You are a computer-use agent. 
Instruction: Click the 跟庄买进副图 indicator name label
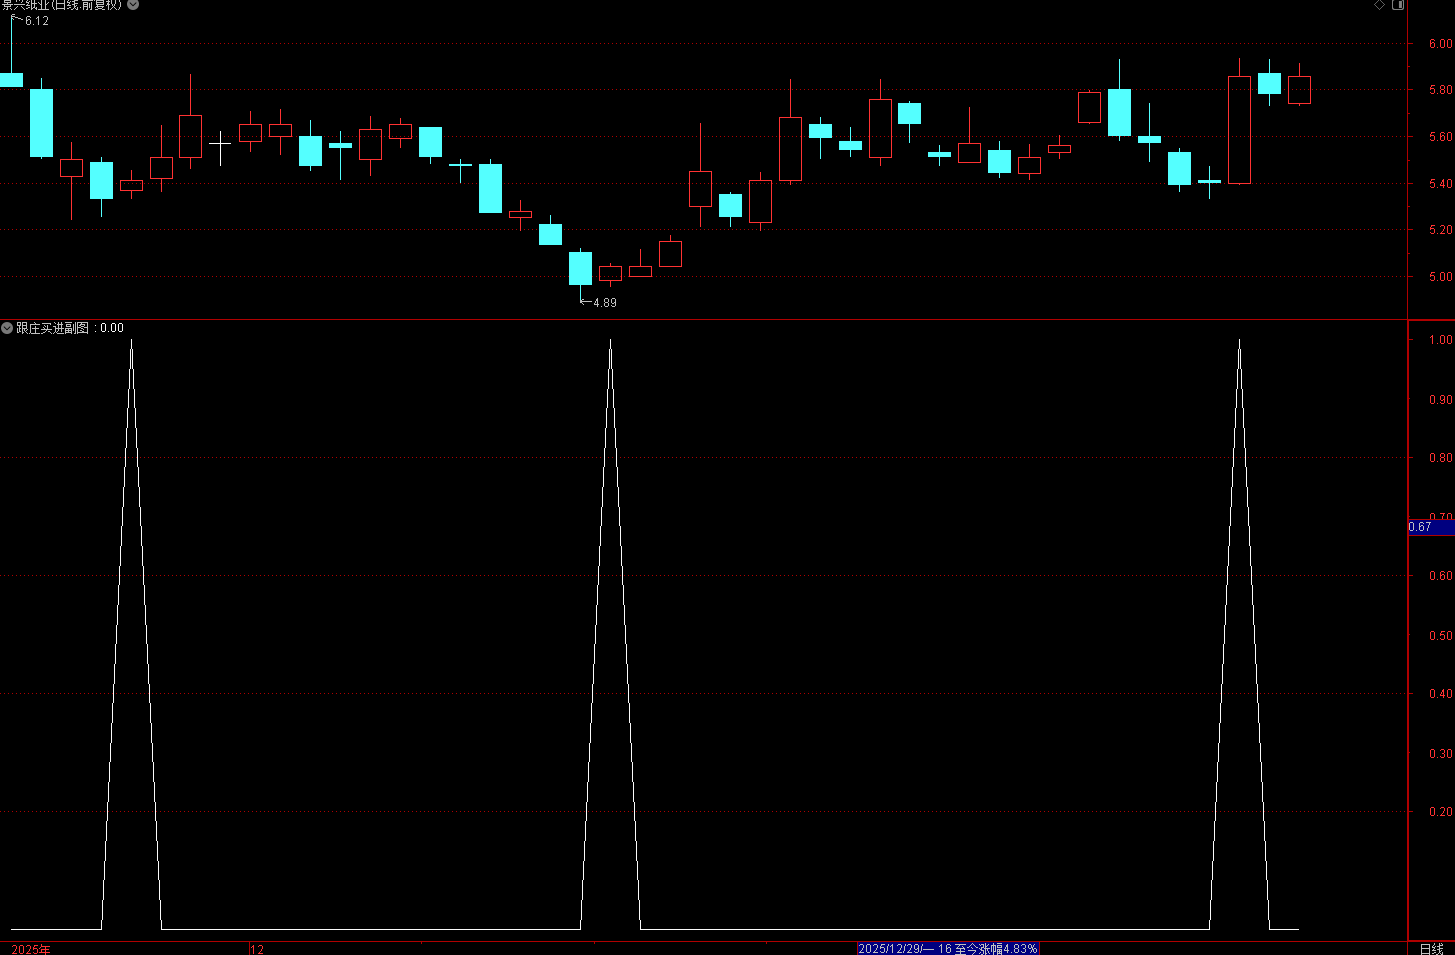coord(52,328)
